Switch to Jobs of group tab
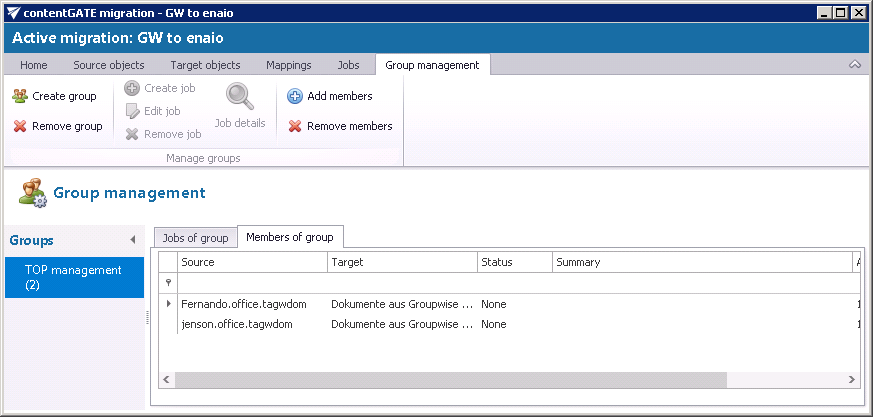The height and width of the screenshot is (417, 873). click(x=196, y=237)
